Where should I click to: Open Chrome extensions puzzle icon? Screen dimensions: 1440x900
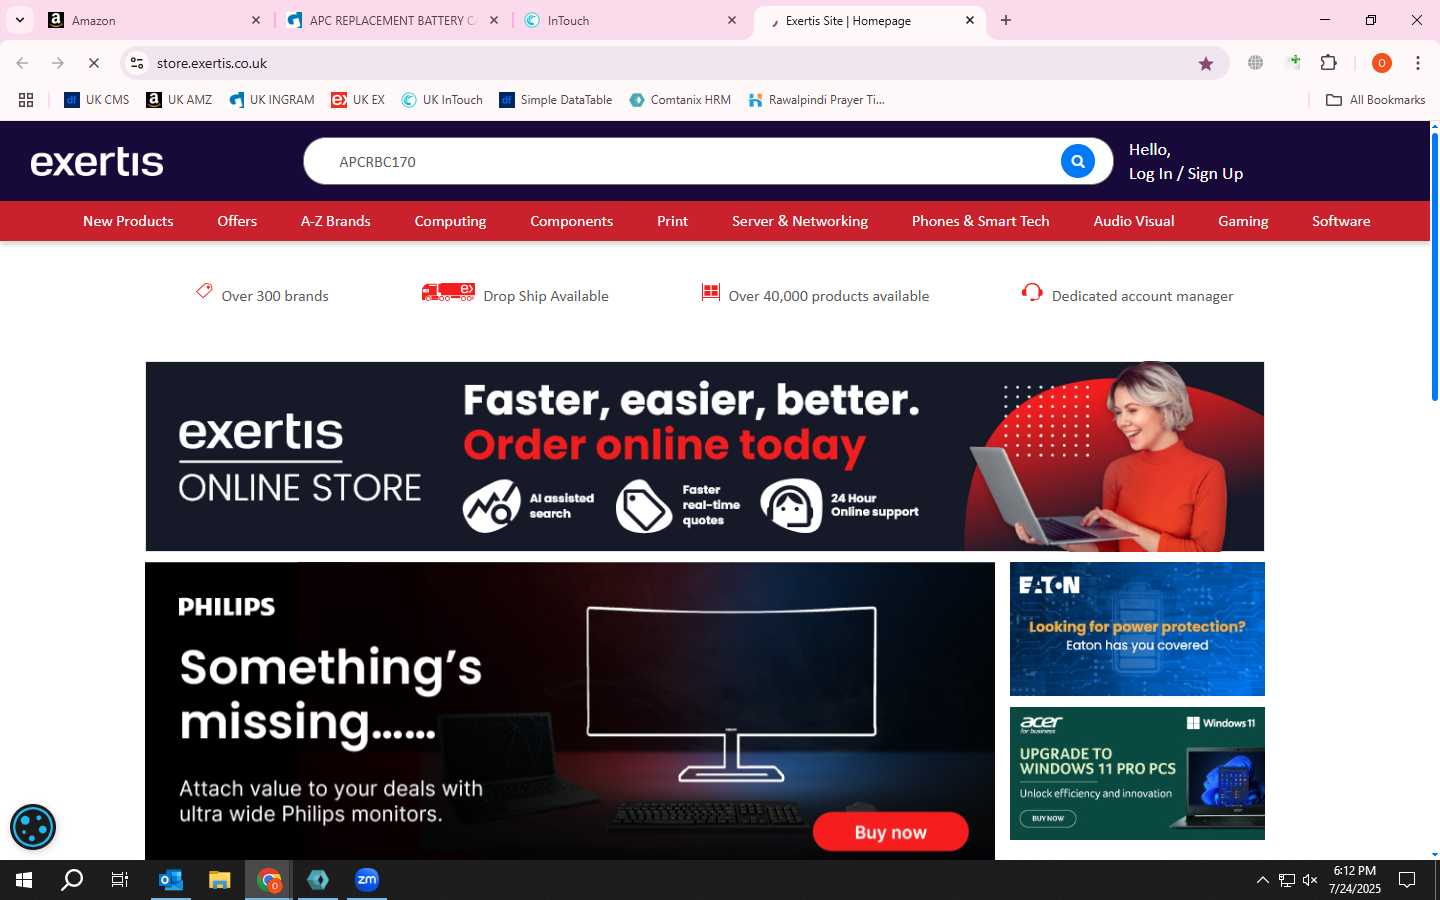tap(1329, 63)
